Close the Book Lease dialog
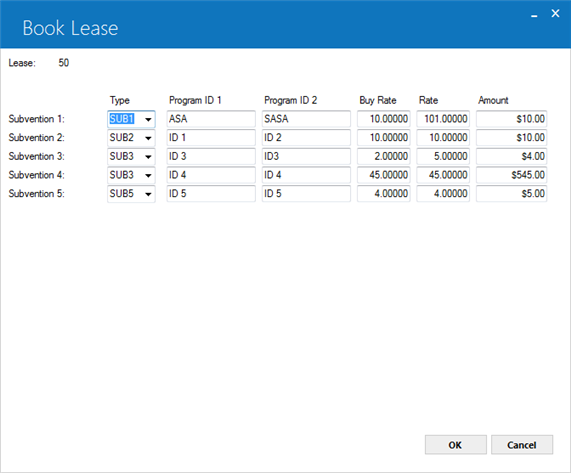Viewport: 571px width, 473px height. pyautogui.click(x=555, y=13)
